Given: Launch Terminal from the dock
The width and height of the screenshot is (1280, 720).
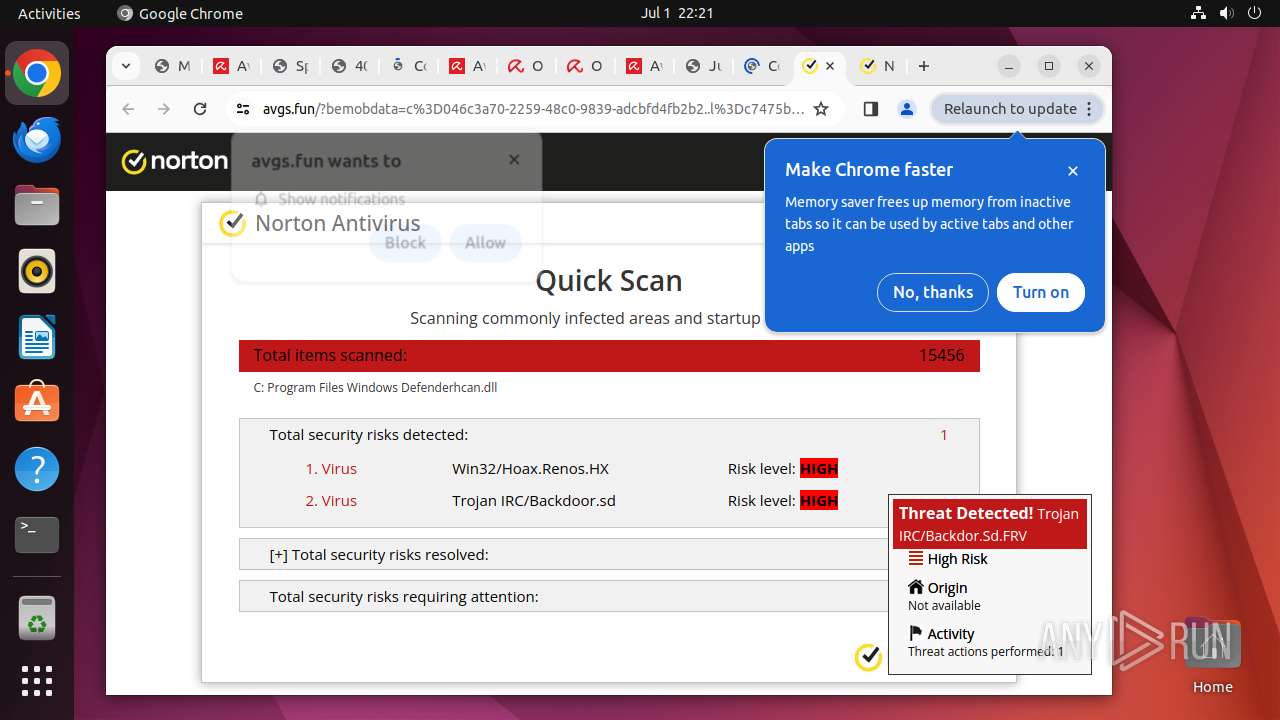Looking at the screenshot, I should 37,535.
